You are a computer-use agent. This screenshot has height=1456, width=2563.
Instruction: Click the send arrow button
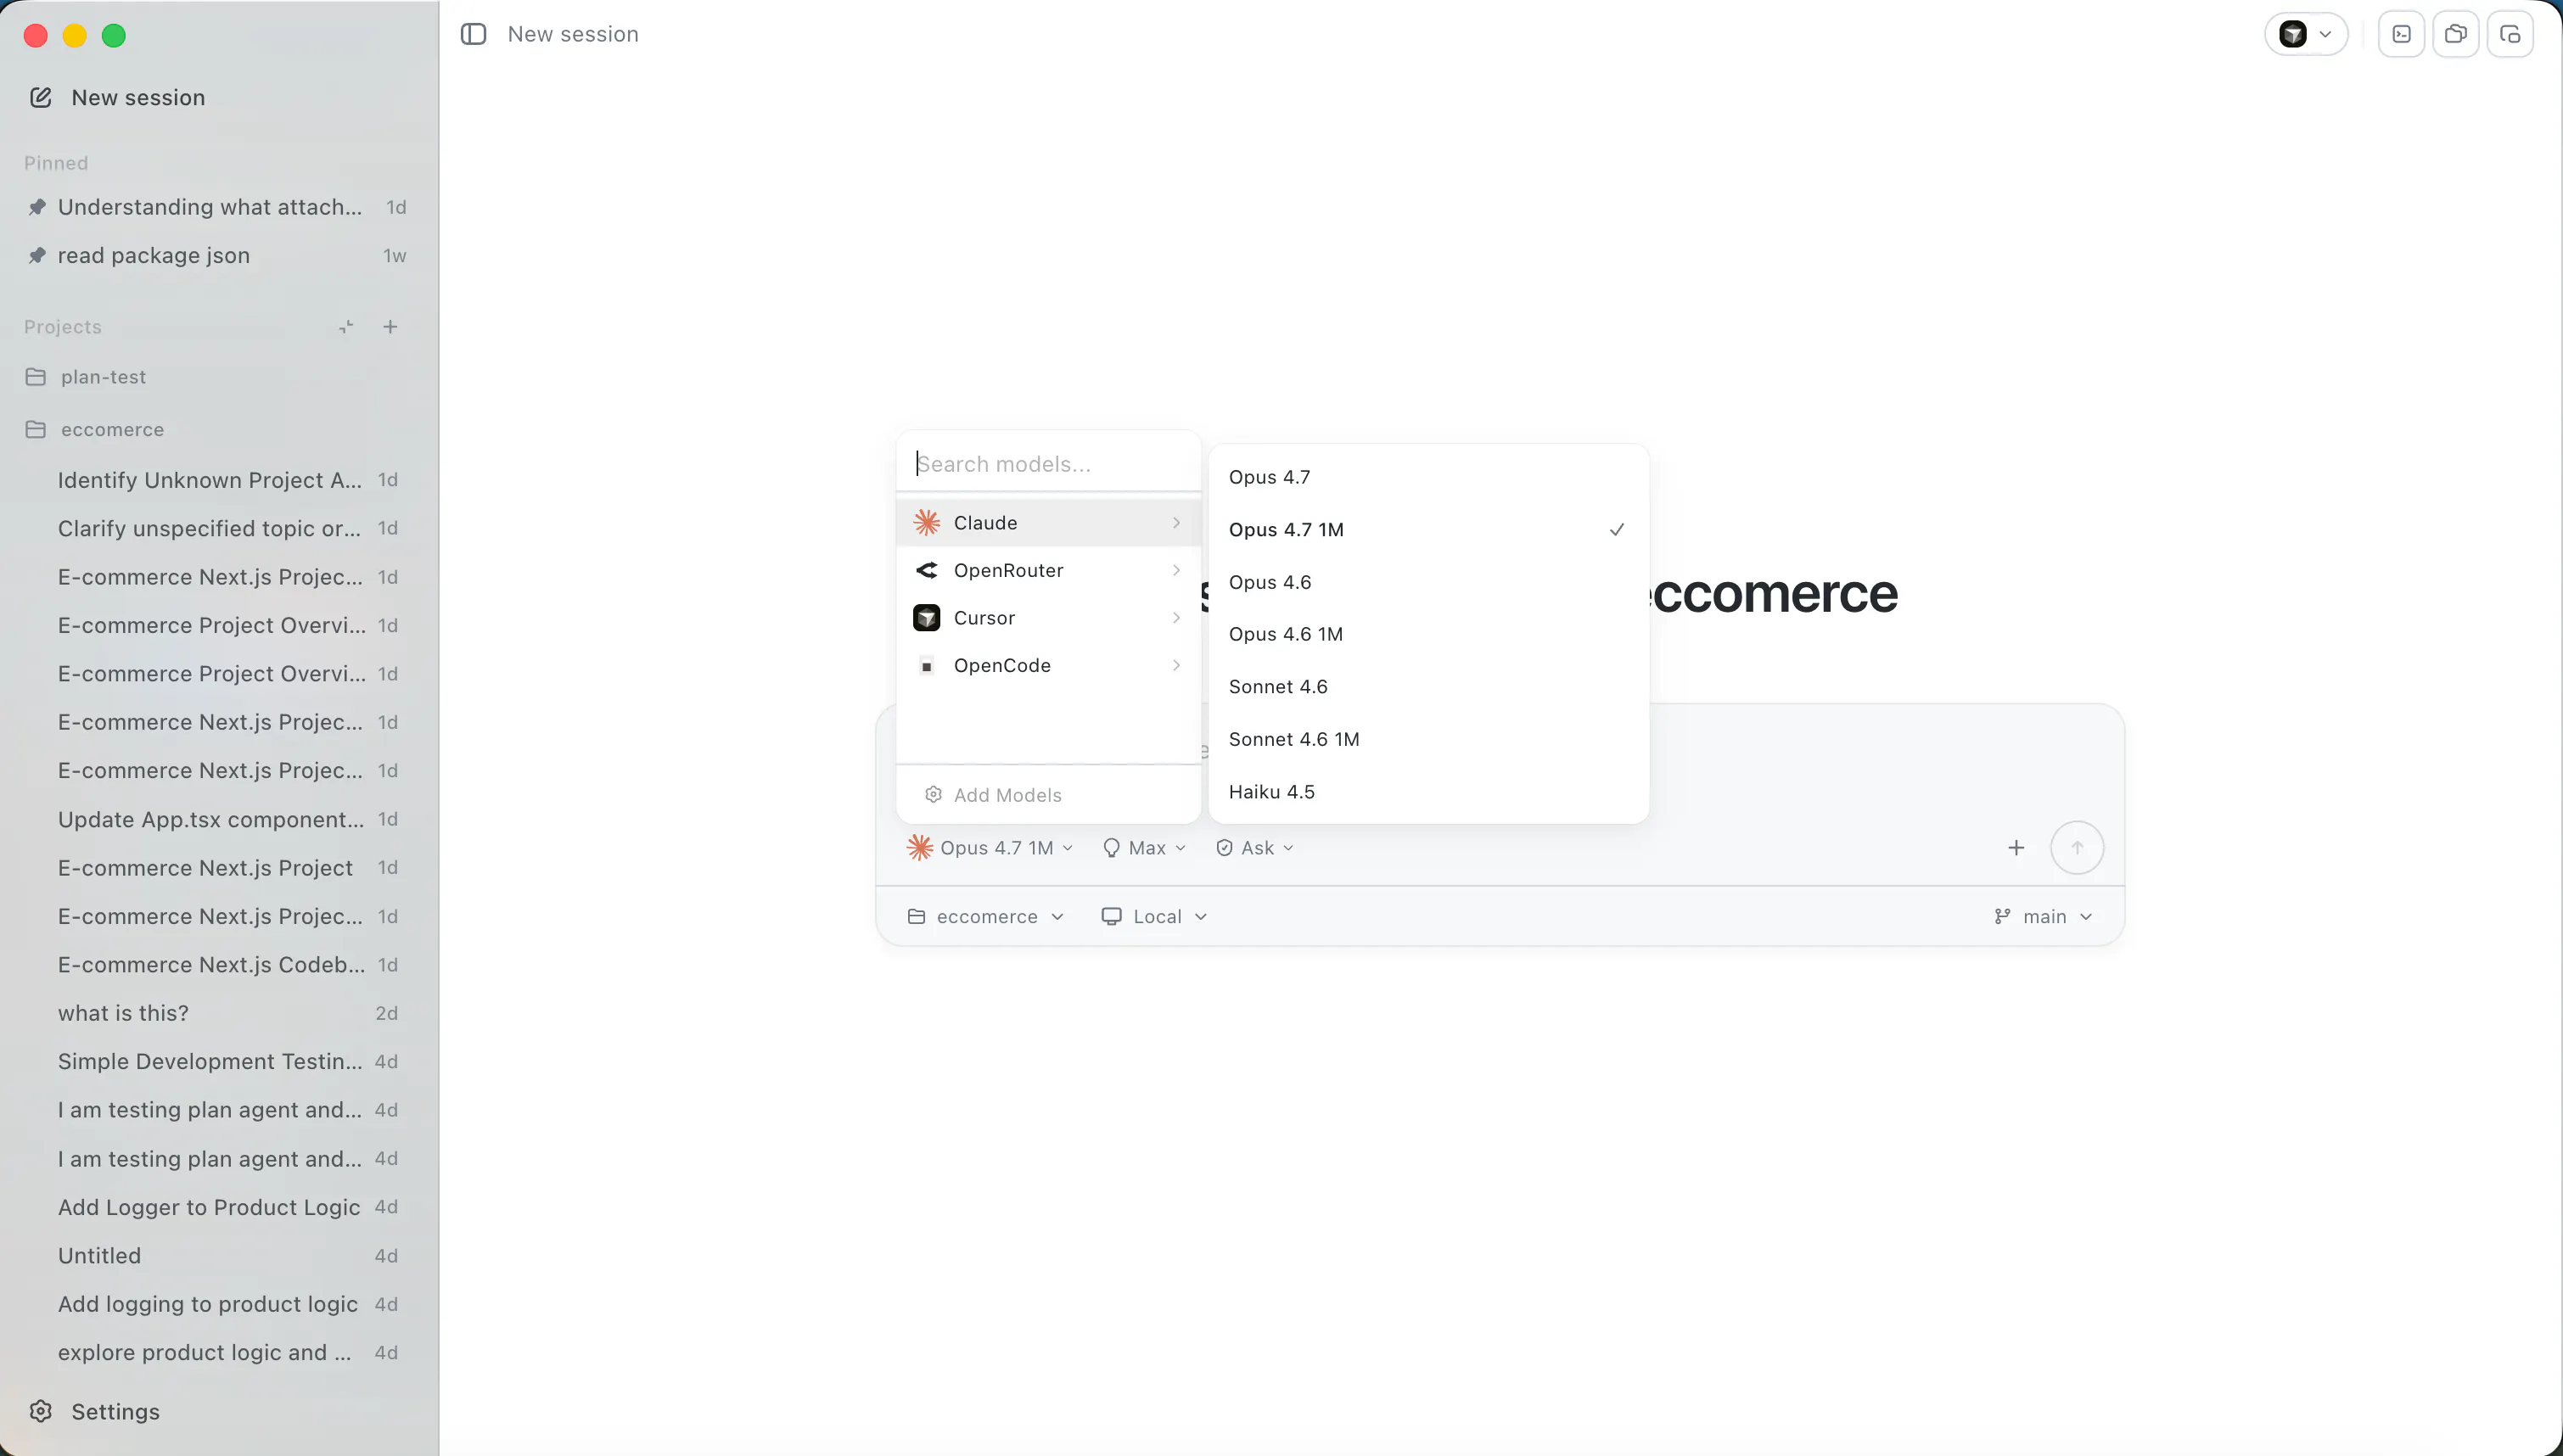[x=2077, y=848]
